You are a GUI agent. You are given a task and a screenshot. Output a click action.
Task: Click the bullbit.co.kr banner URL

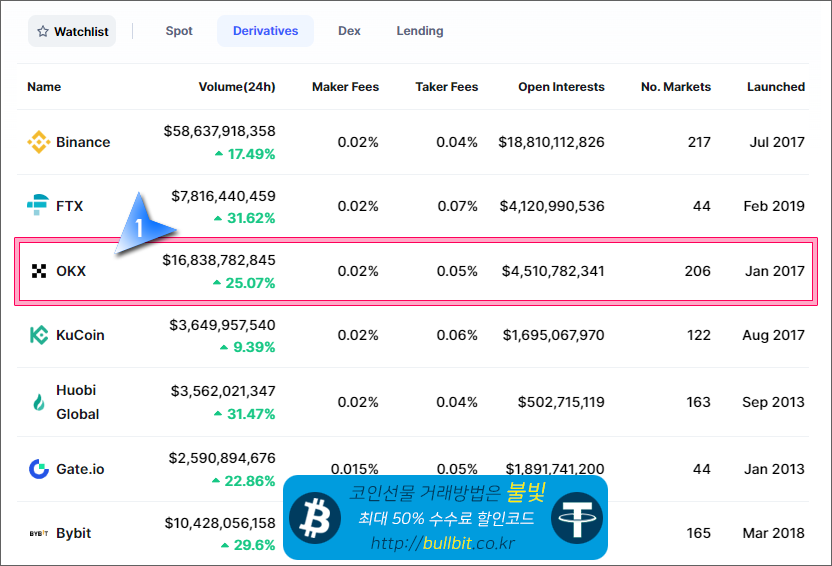(443, 543)
